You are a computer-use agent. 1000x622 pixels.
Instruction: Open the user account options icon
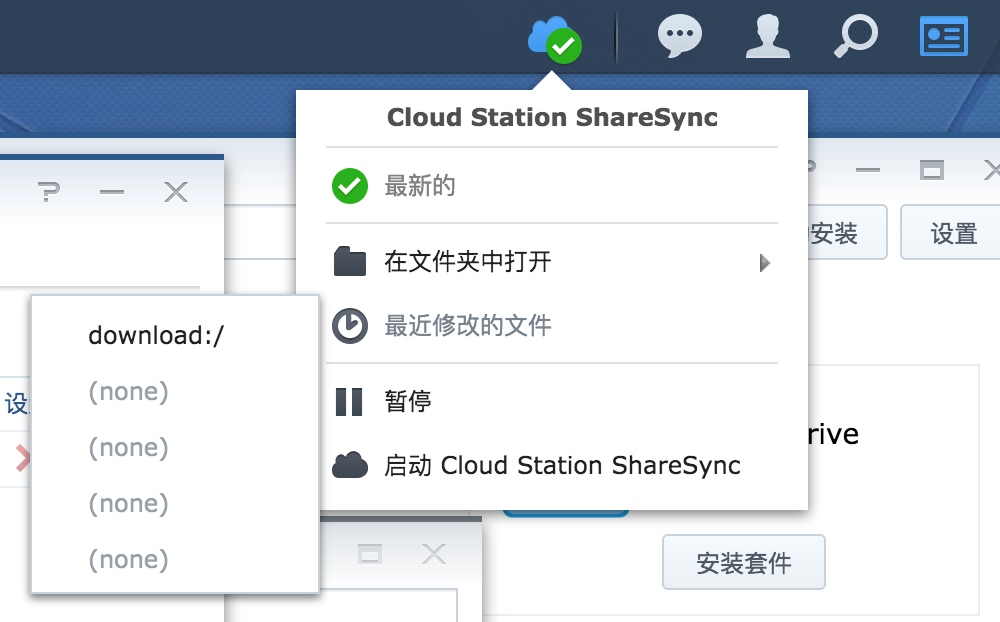coord(768,37)
